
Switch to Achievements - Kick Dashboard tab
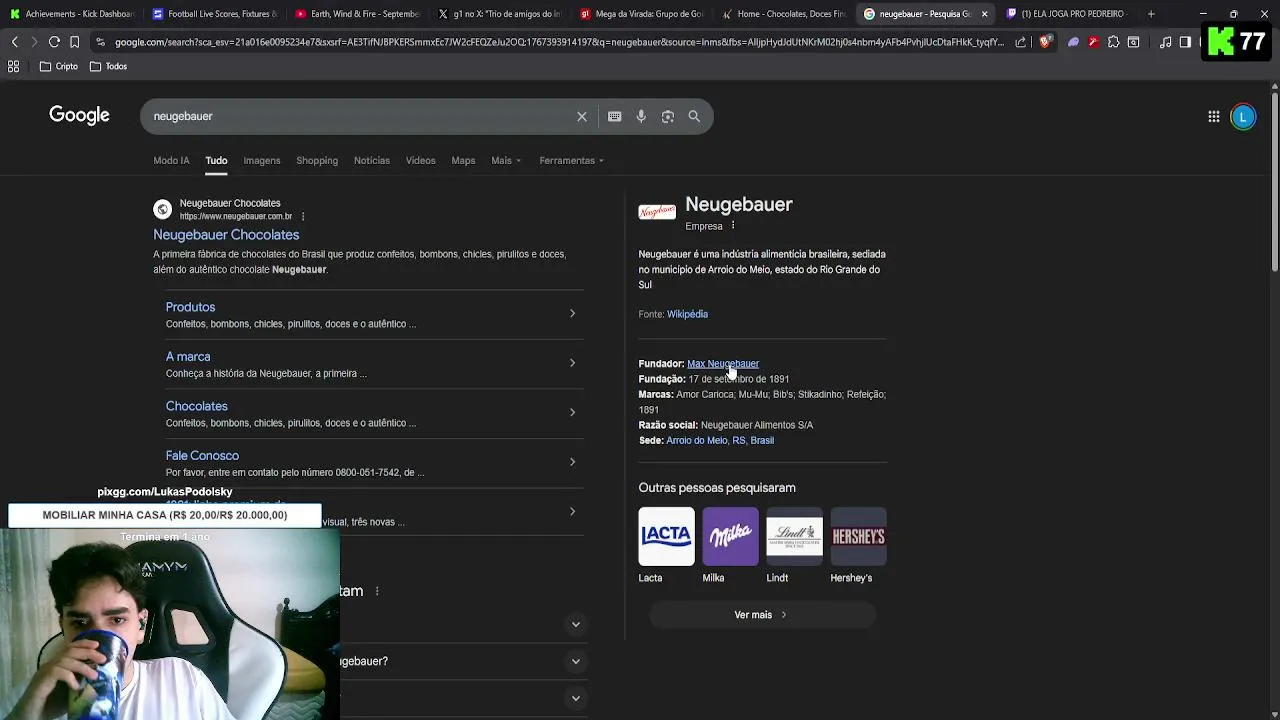(x=71, y=14)
